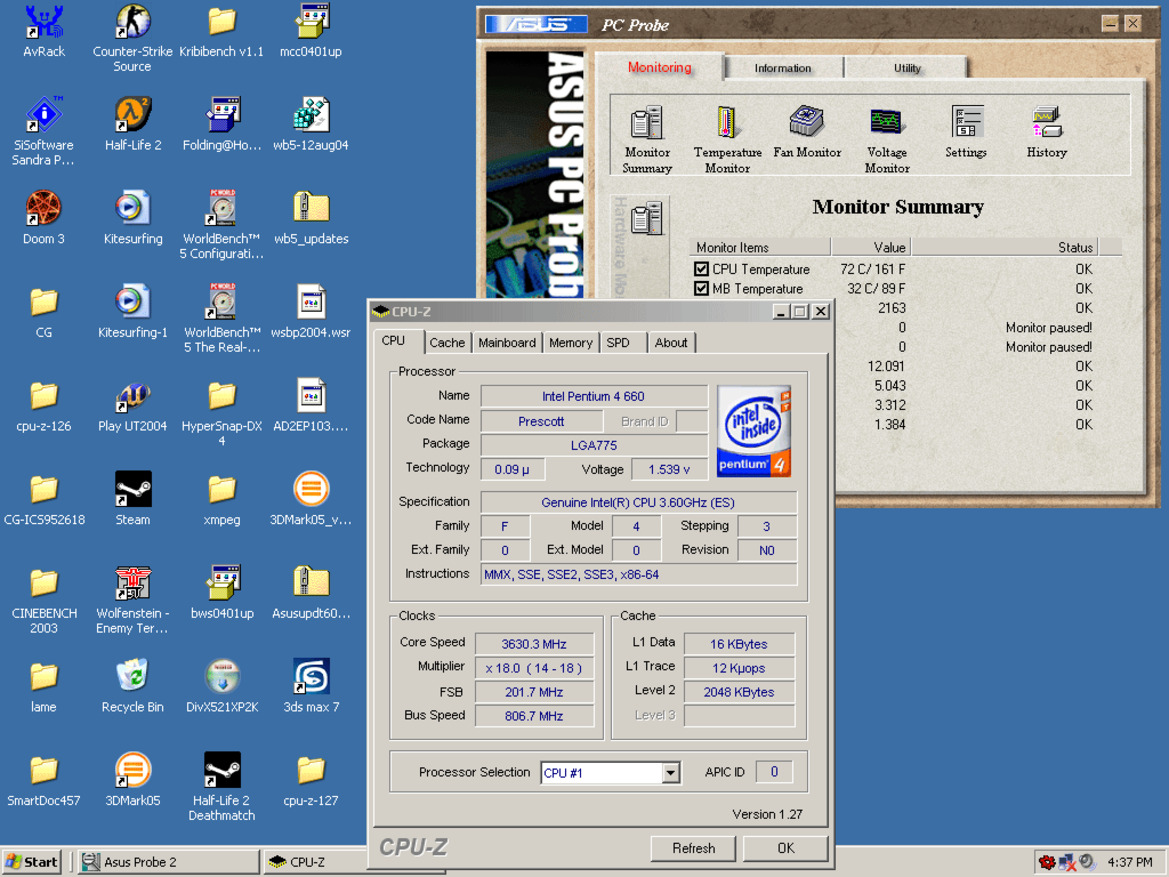Viewport: 1169px width, 877px height.
Task: Open Fan Monitor in PC Probe
Action: tap(807, 132)
